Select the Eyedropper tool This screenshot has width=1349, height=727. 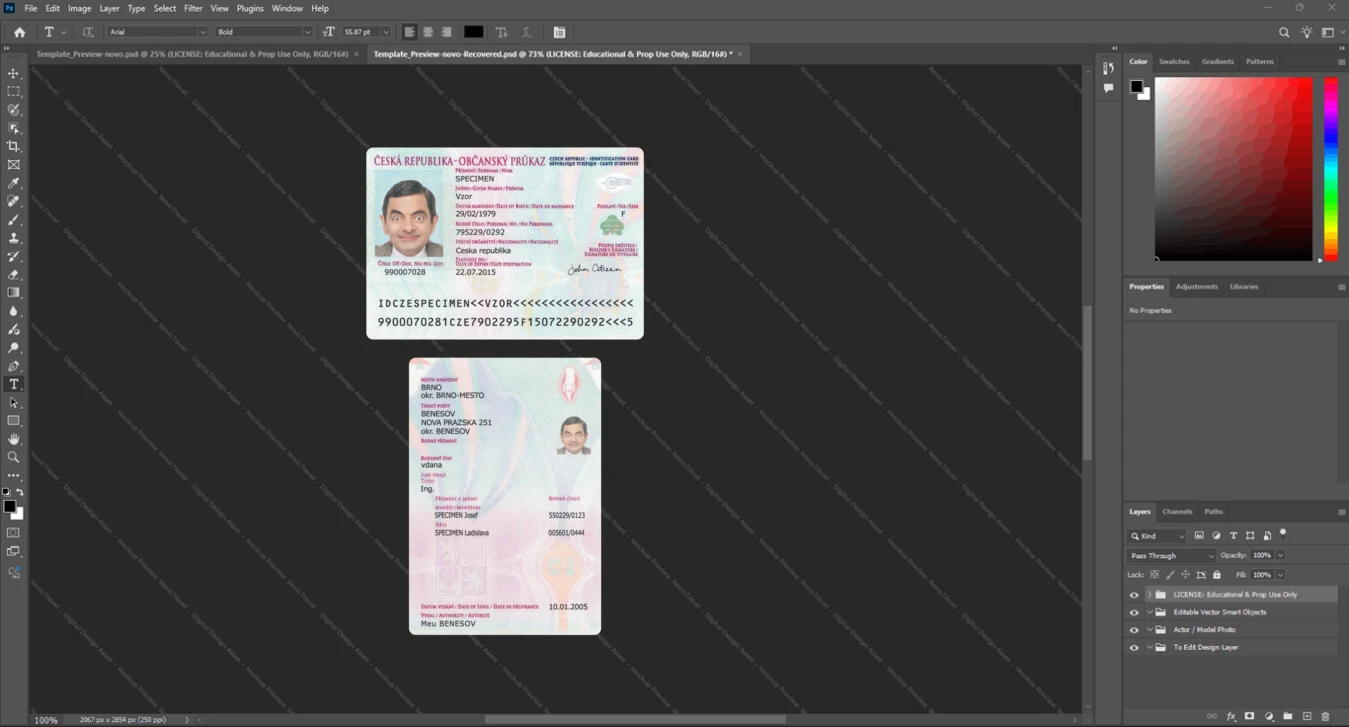[14, 183]
